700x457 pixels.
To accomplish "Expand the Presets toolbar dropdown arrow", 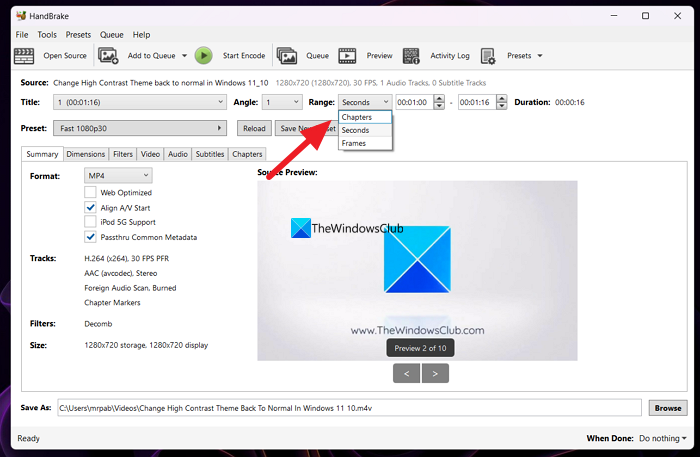I will (540, 56).
